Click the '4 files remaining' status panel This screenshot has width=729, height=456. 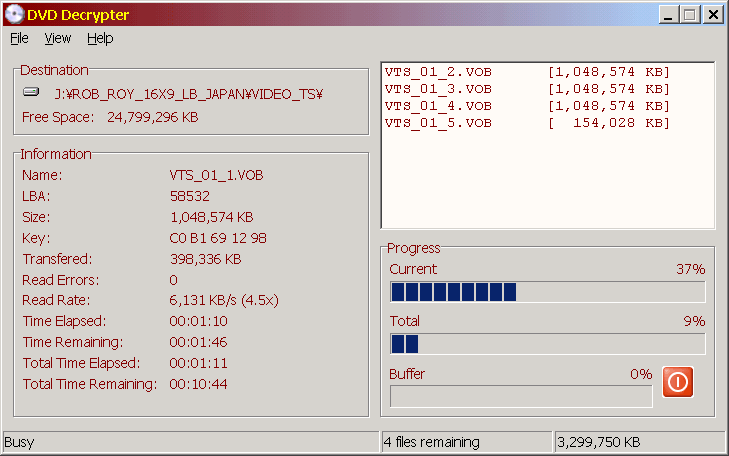pyautogui.click(x=466, y=442)
